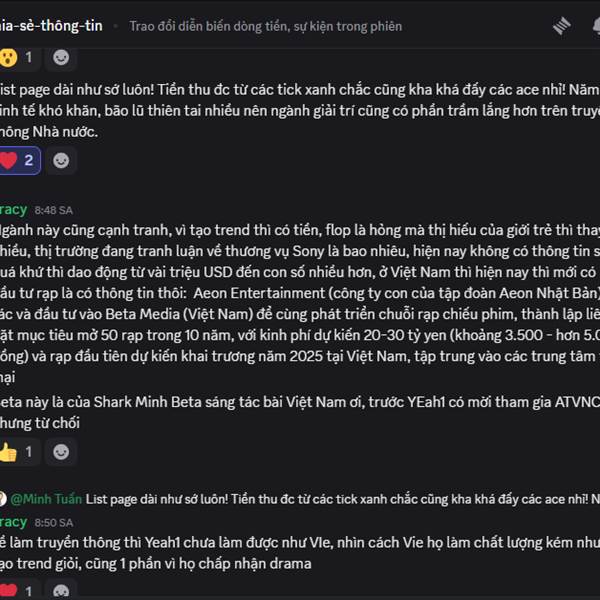600x600 pixels.
Task: Click the hia-sẻ-thông-tin channel name
Action: pyautogui.click(x=50, y=26)
